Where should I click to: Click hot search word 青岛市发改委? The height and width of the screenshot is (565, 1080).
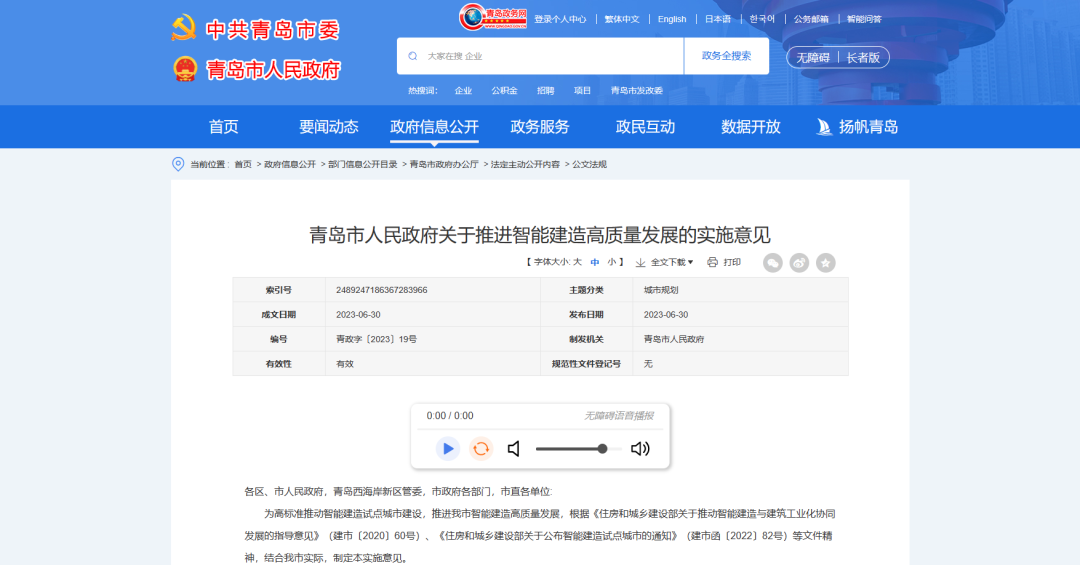point(637,90)
